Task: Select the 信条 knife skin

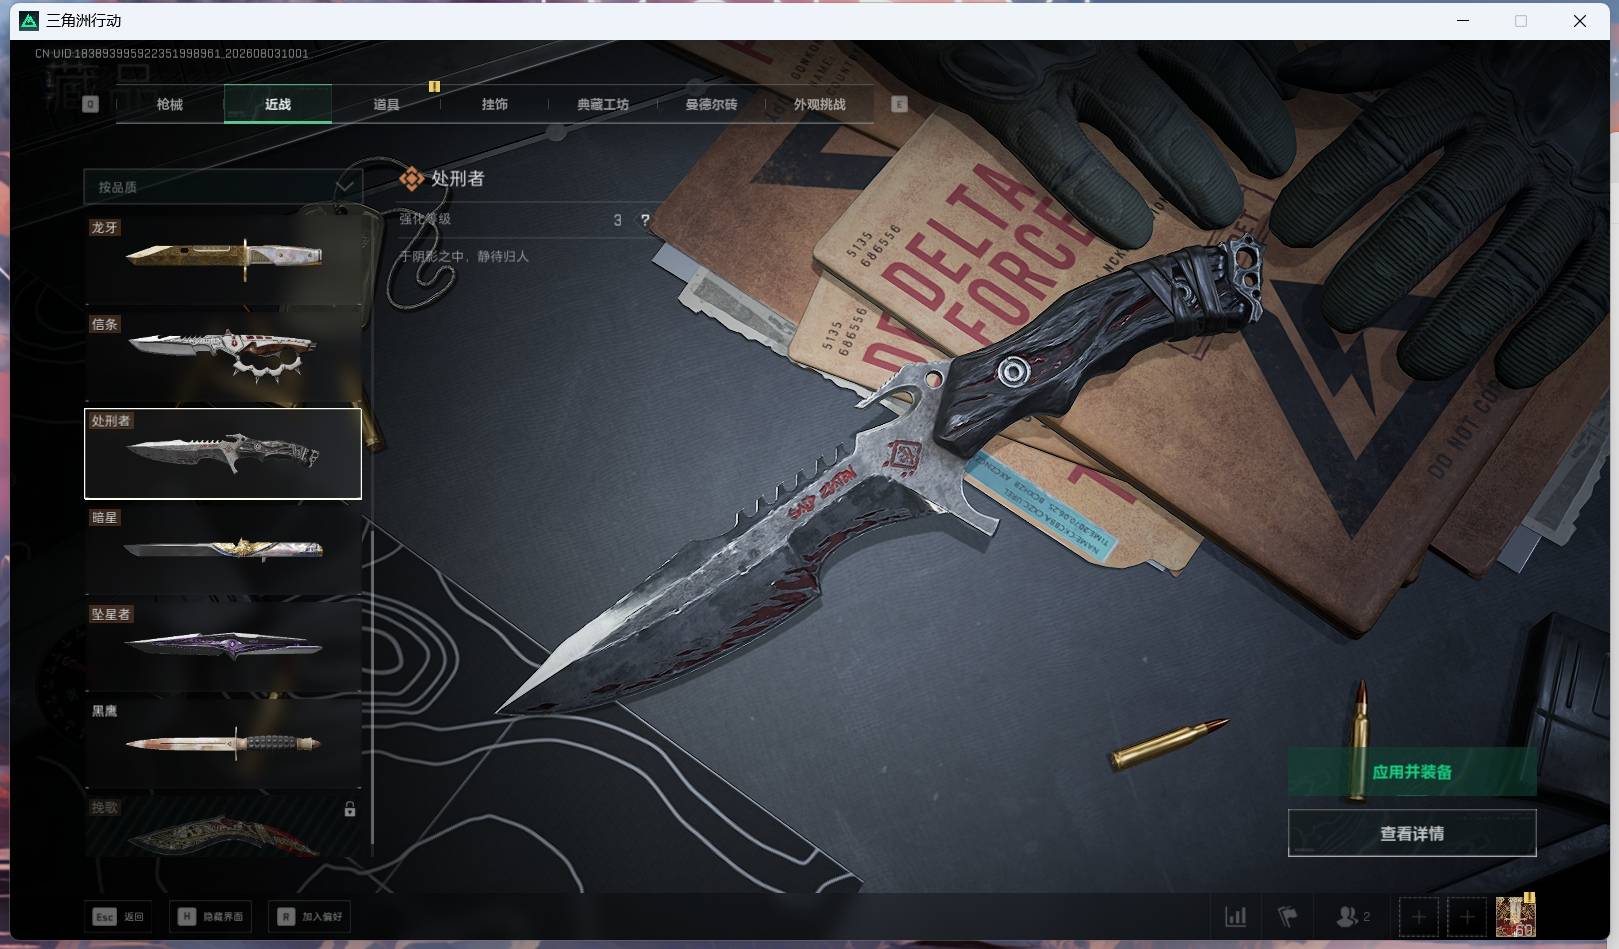Action: (x=223, y=357)
